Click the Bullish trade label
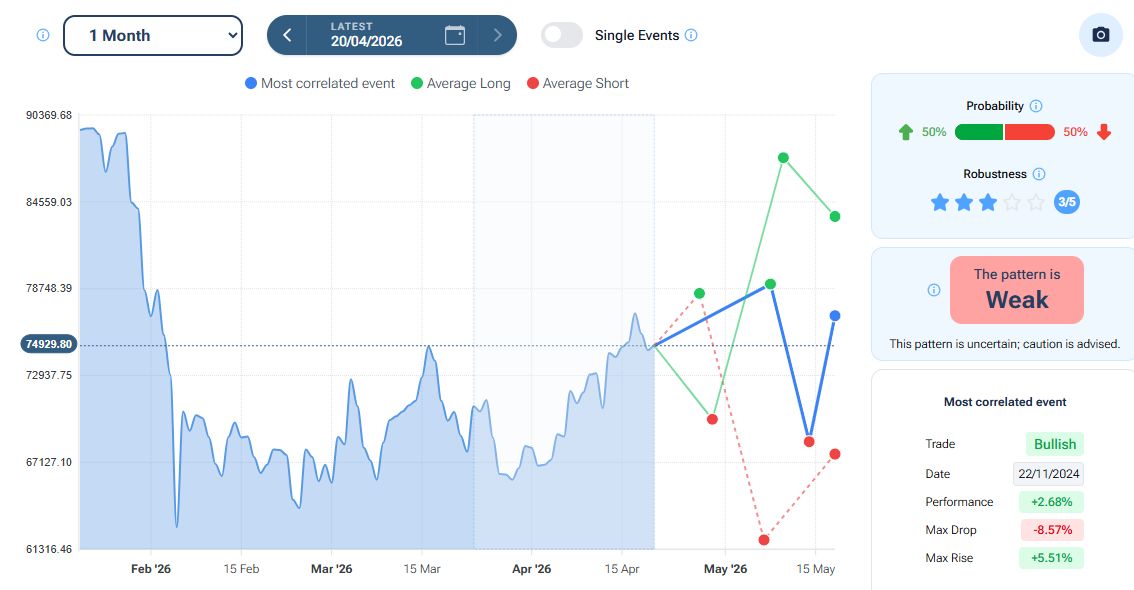Image resolution: width=1134 pixels, height=590 pixels. tap(1054, 444)
